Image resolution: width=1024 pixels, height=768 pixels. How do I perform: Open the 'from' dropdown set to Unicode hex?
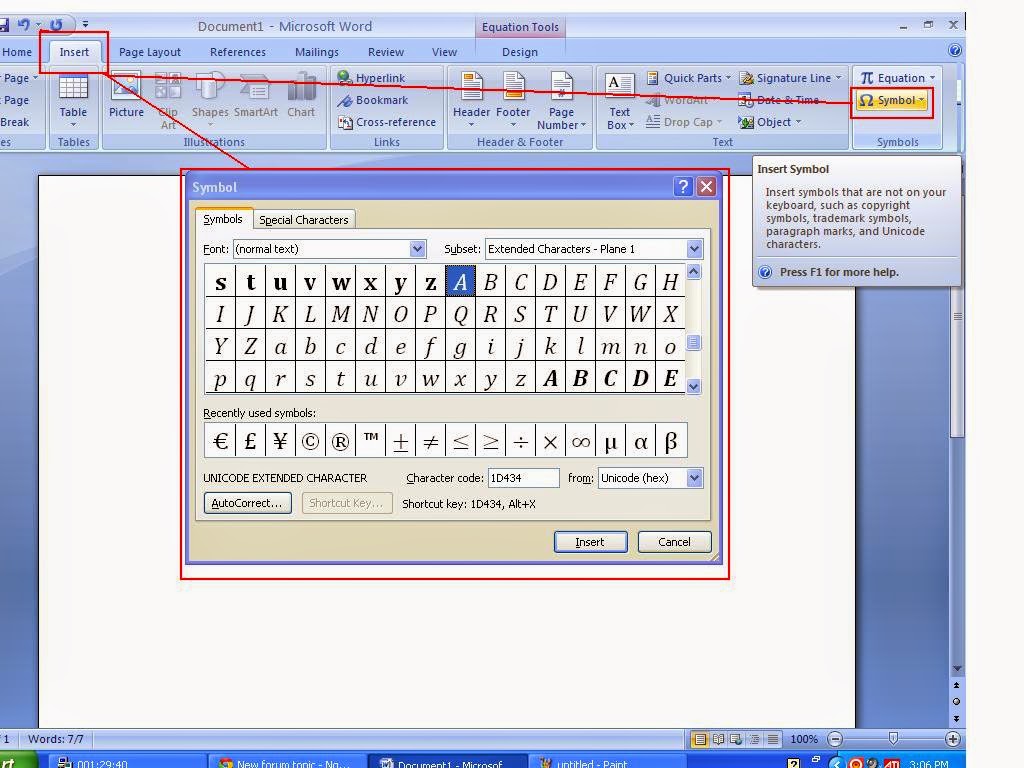(695, 478)
